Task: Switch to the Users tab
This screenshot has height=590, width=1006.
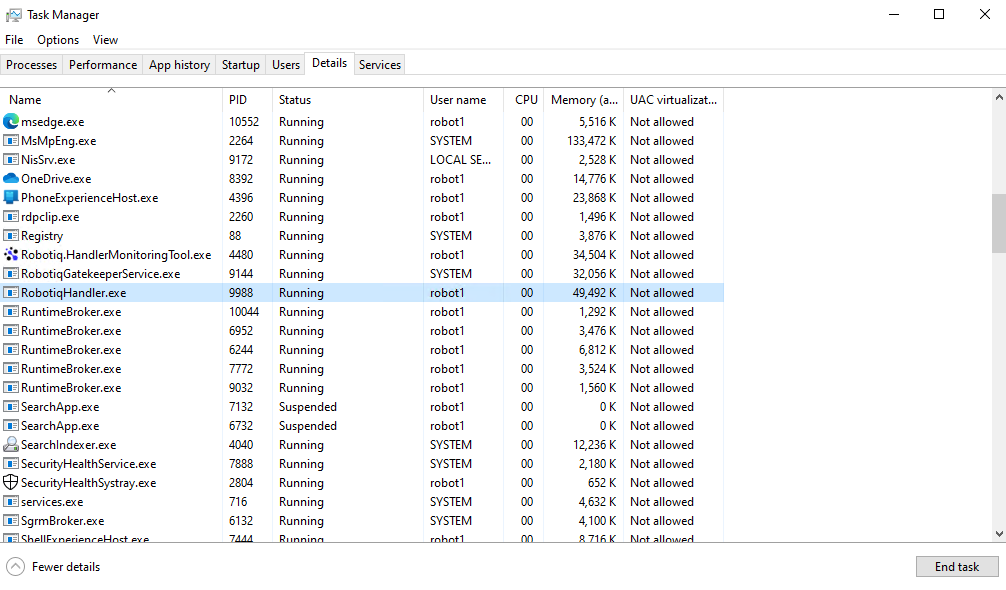Action: (286, 65)
